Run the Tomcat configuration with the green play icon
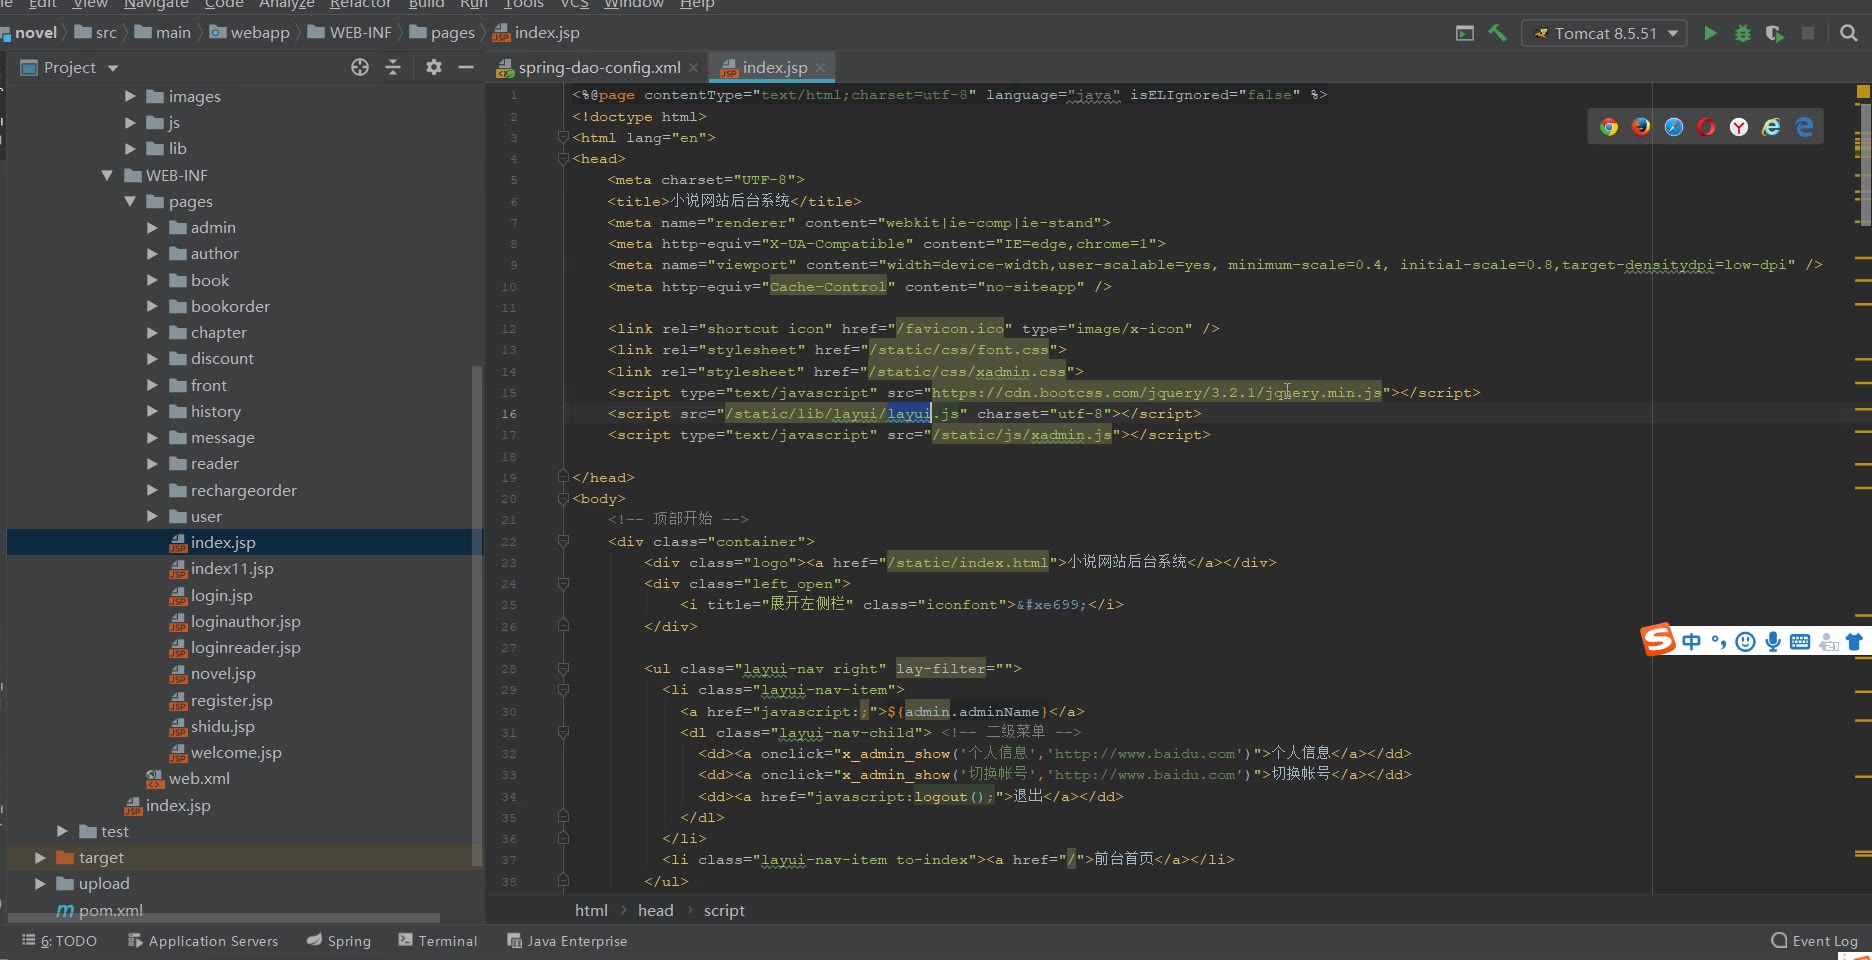The image size is (1872, 960). click(x=1710, y=33)
